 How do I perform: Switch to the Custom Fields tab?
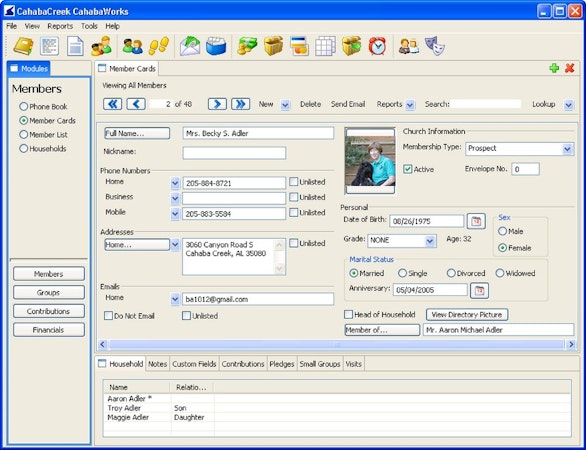click(194, 364)
